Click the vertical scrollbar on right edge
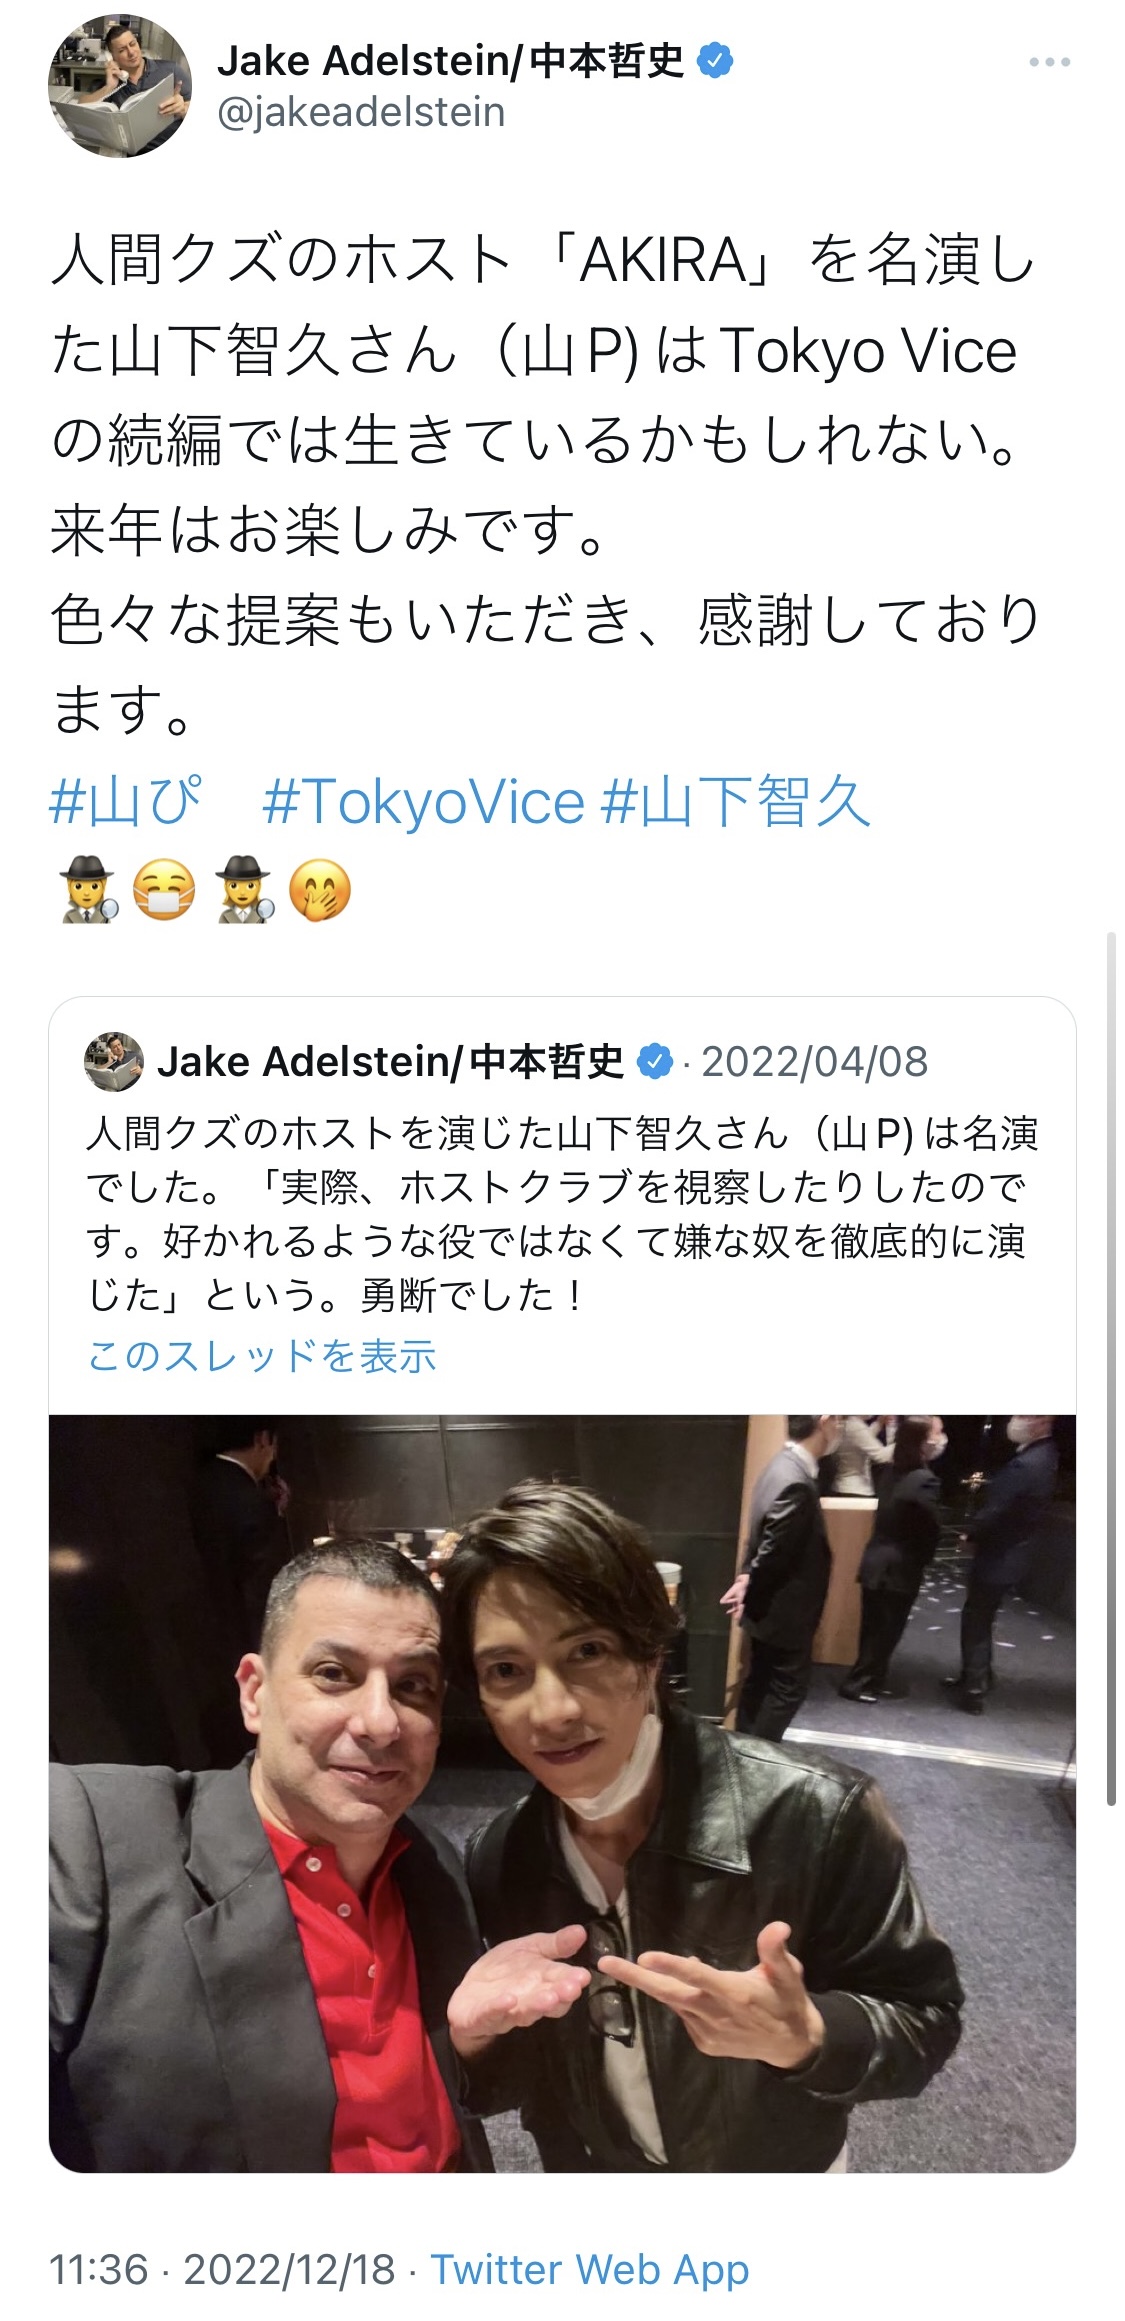1125x2321 pixels. [1111, 1368]
